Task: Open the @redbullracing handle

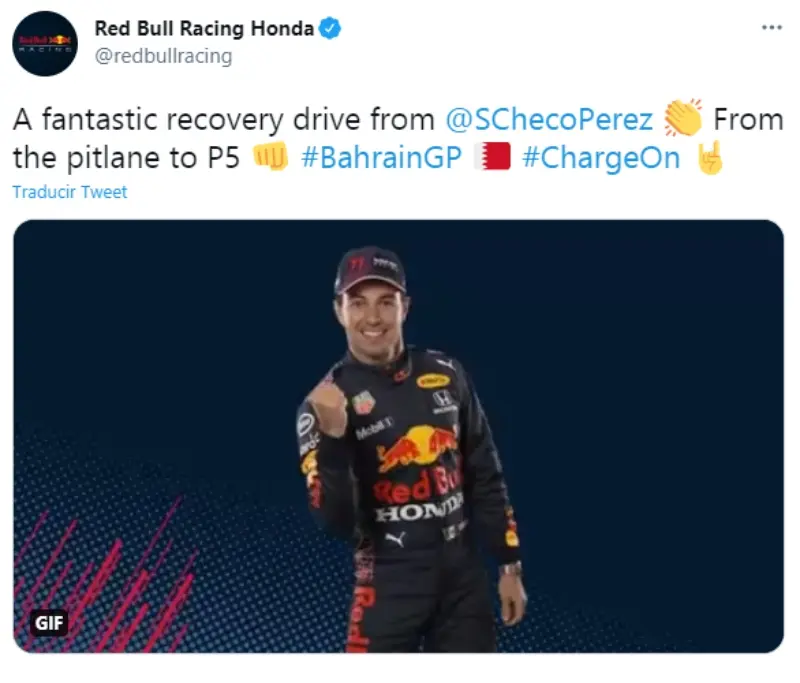Action: point(163,56)
